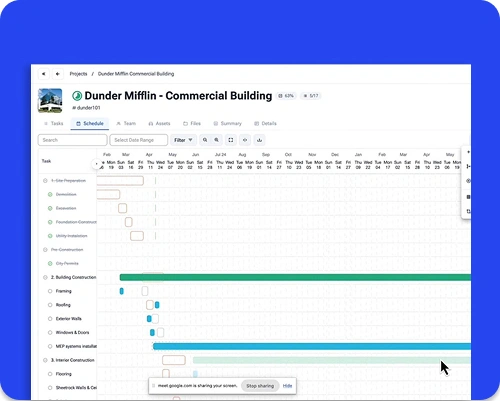Mark the Windows & Doors circle complete
This screenshot has height=401, width=500.
pos(50,332)
